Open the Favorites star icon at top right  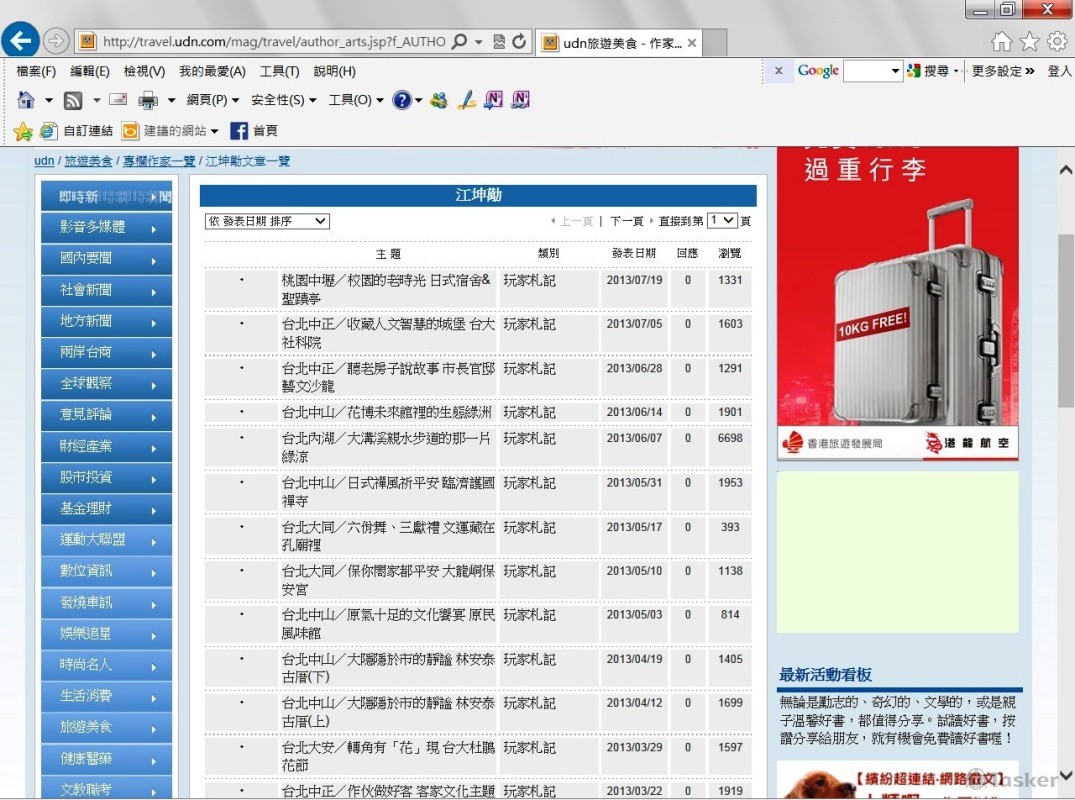tap(1029, 41)
